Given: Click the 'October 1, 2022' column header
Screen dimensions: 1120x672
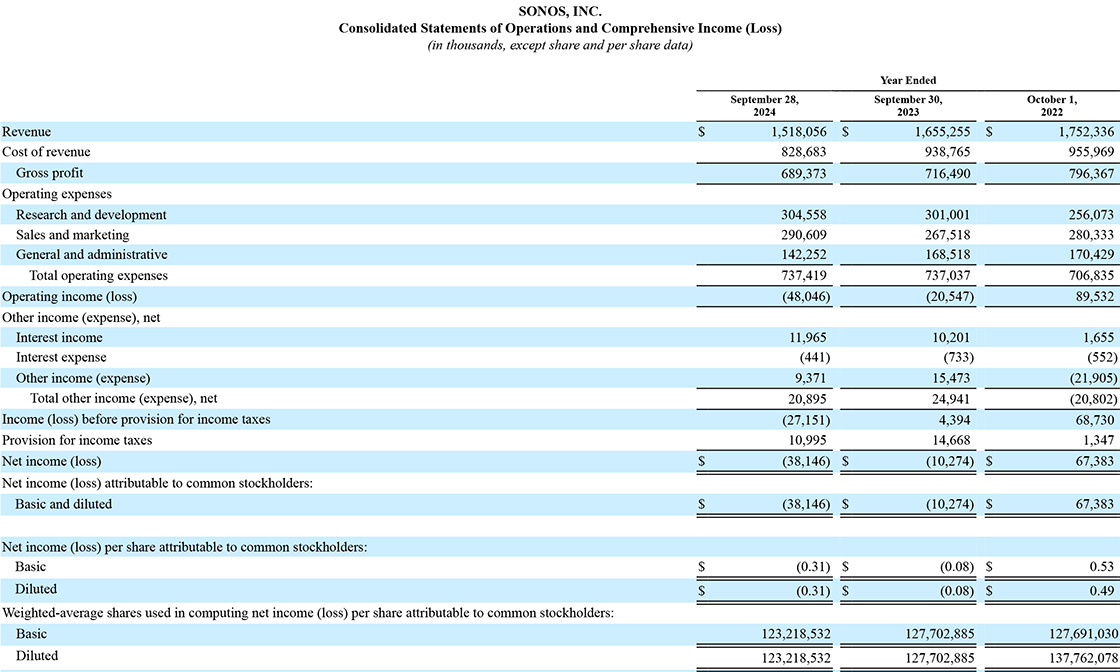Looking at the screenshot, I should coord(1051,106).
